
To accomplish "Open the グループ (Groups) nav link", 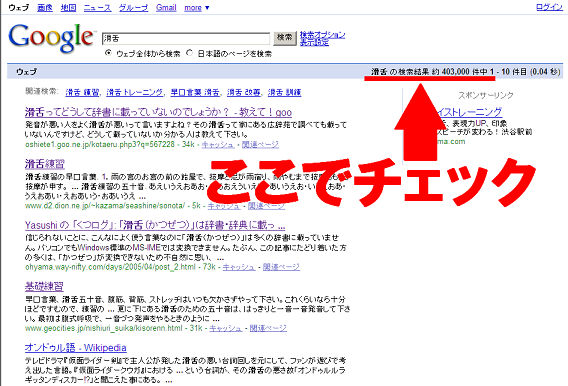I will 134,8.
